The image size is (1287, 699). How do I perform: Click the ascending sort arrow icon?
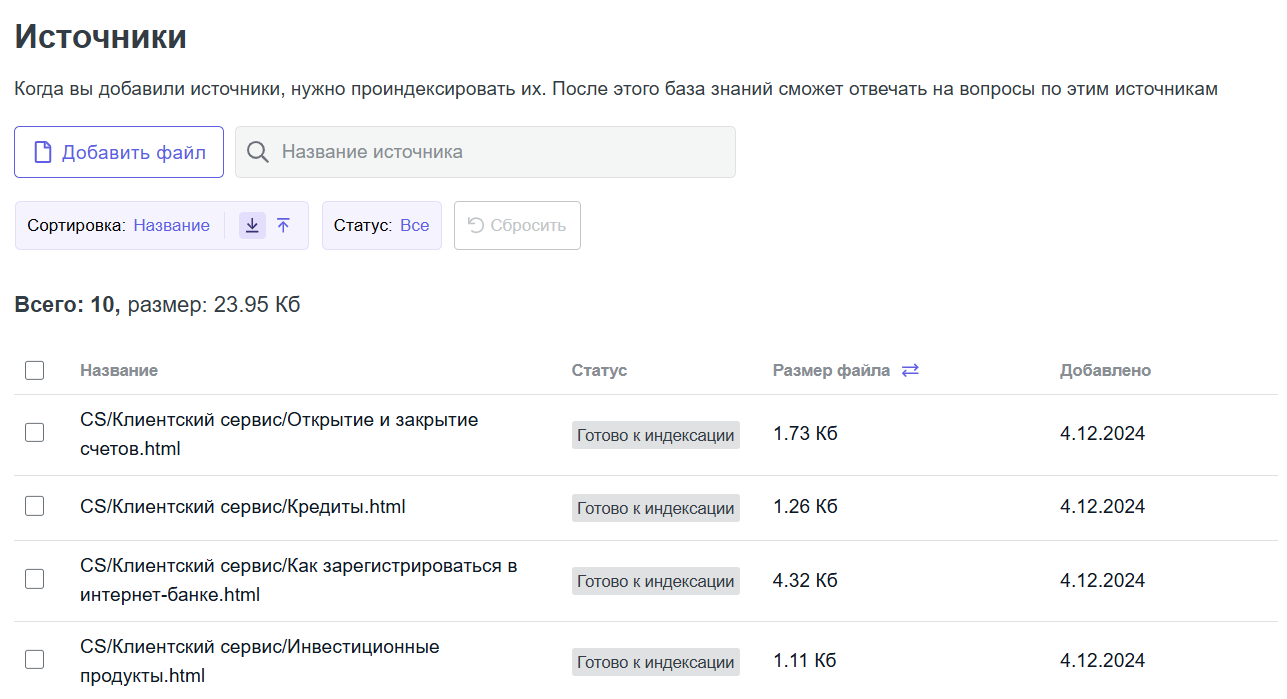pyautogui.click(x=283, y=226)
